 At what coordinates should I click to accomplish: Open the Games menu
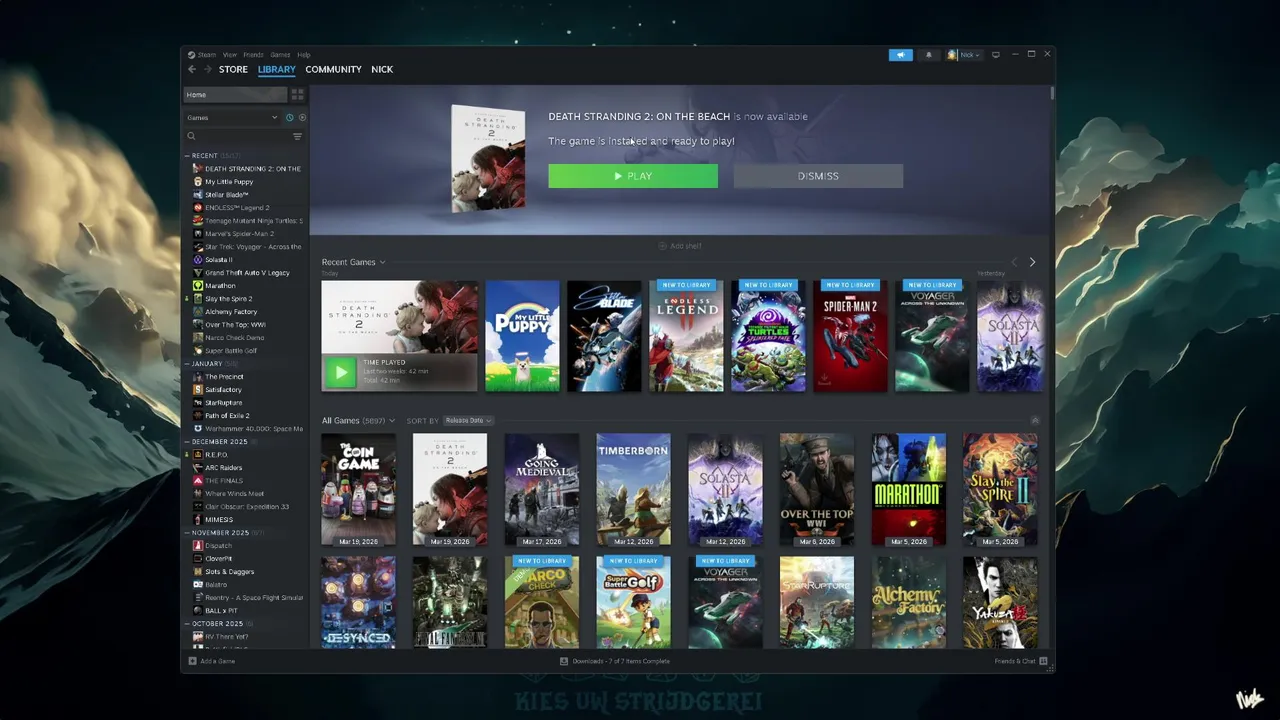[x=280, y=55]
